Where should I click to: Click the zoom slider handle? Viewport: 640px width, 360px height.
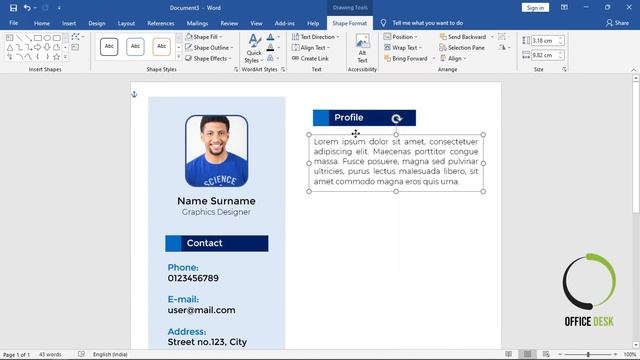[x=588, y=354]
